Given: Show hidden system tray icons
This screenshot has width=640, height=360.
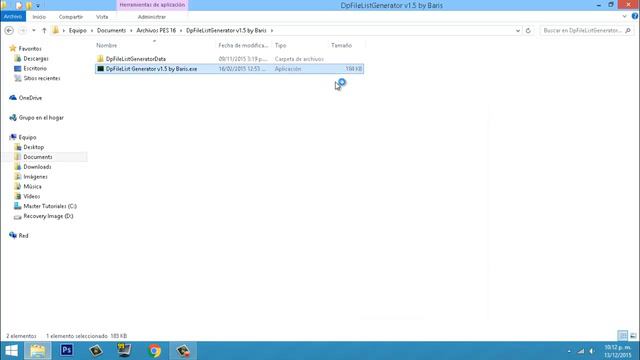Looking at the screenshot, I should (x=569, y=351).
